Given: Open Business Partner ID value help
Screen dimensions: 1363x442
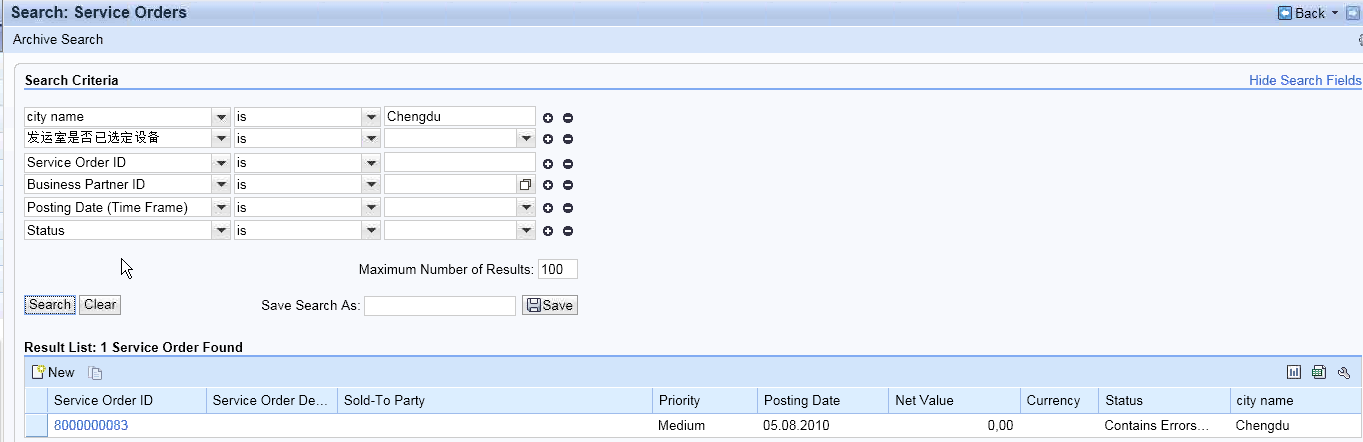Looking at the screenshot, I should click(526, 185).
